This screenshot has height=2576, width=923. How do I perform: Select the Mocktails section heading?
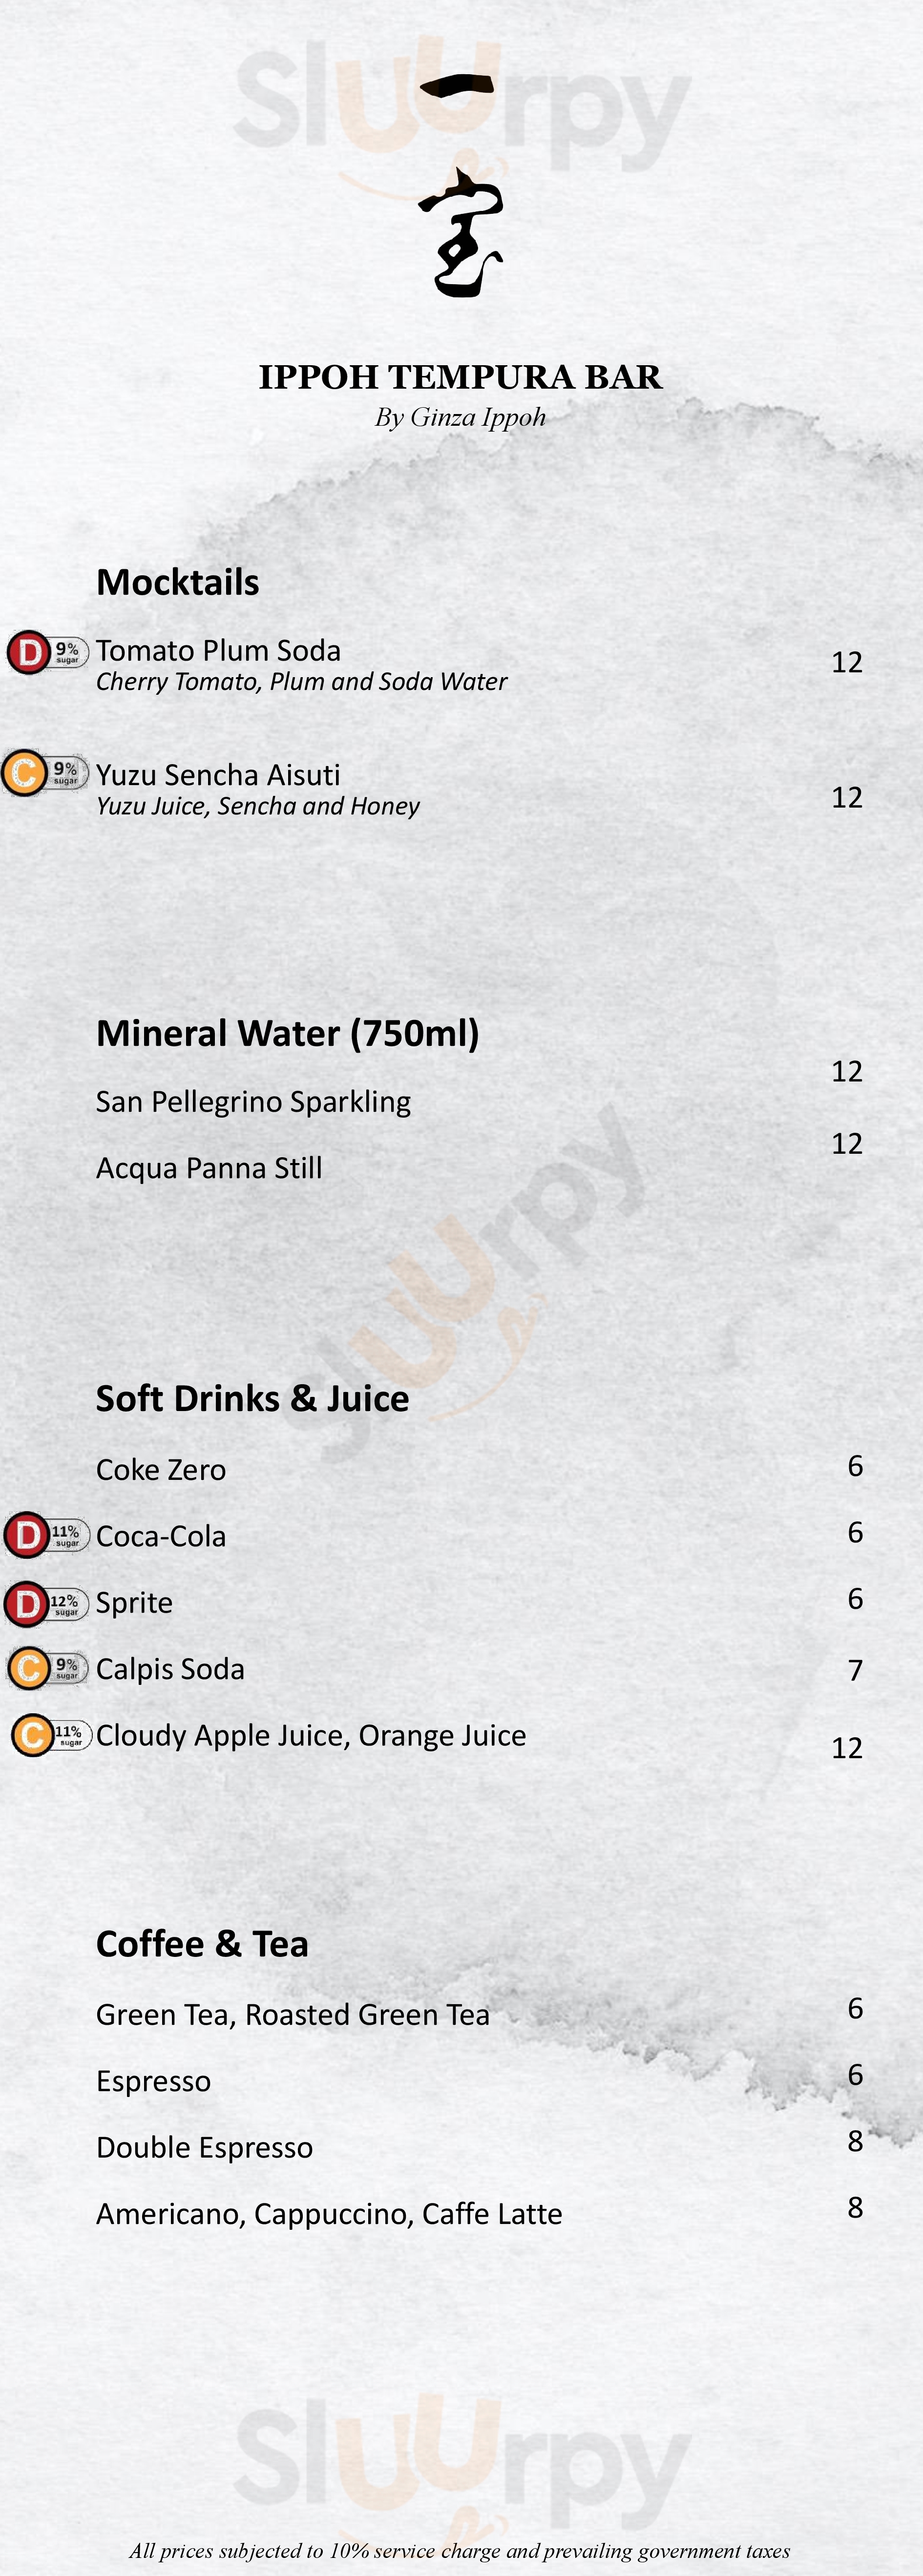coord(178,582)
